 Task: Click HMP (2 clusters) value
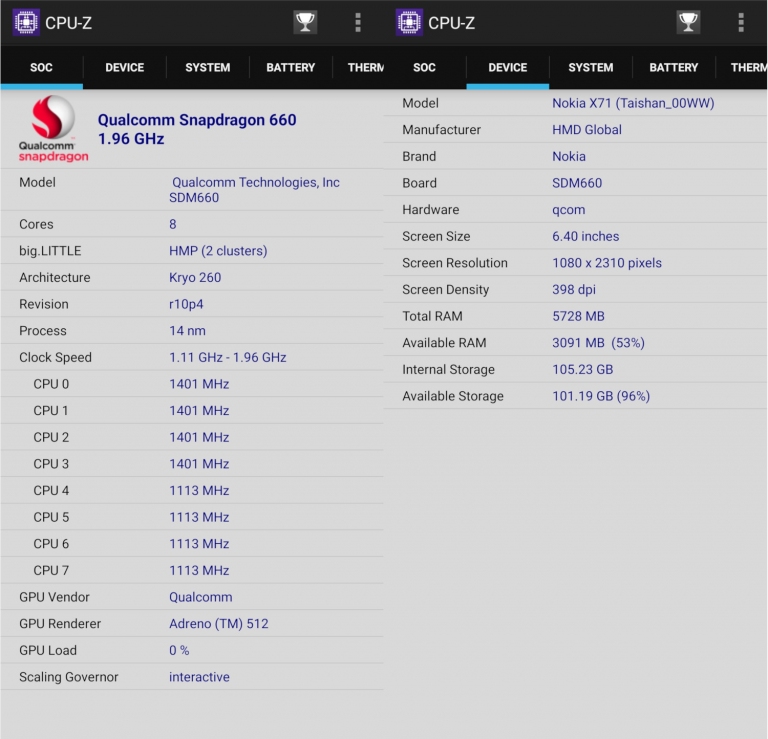218,251
